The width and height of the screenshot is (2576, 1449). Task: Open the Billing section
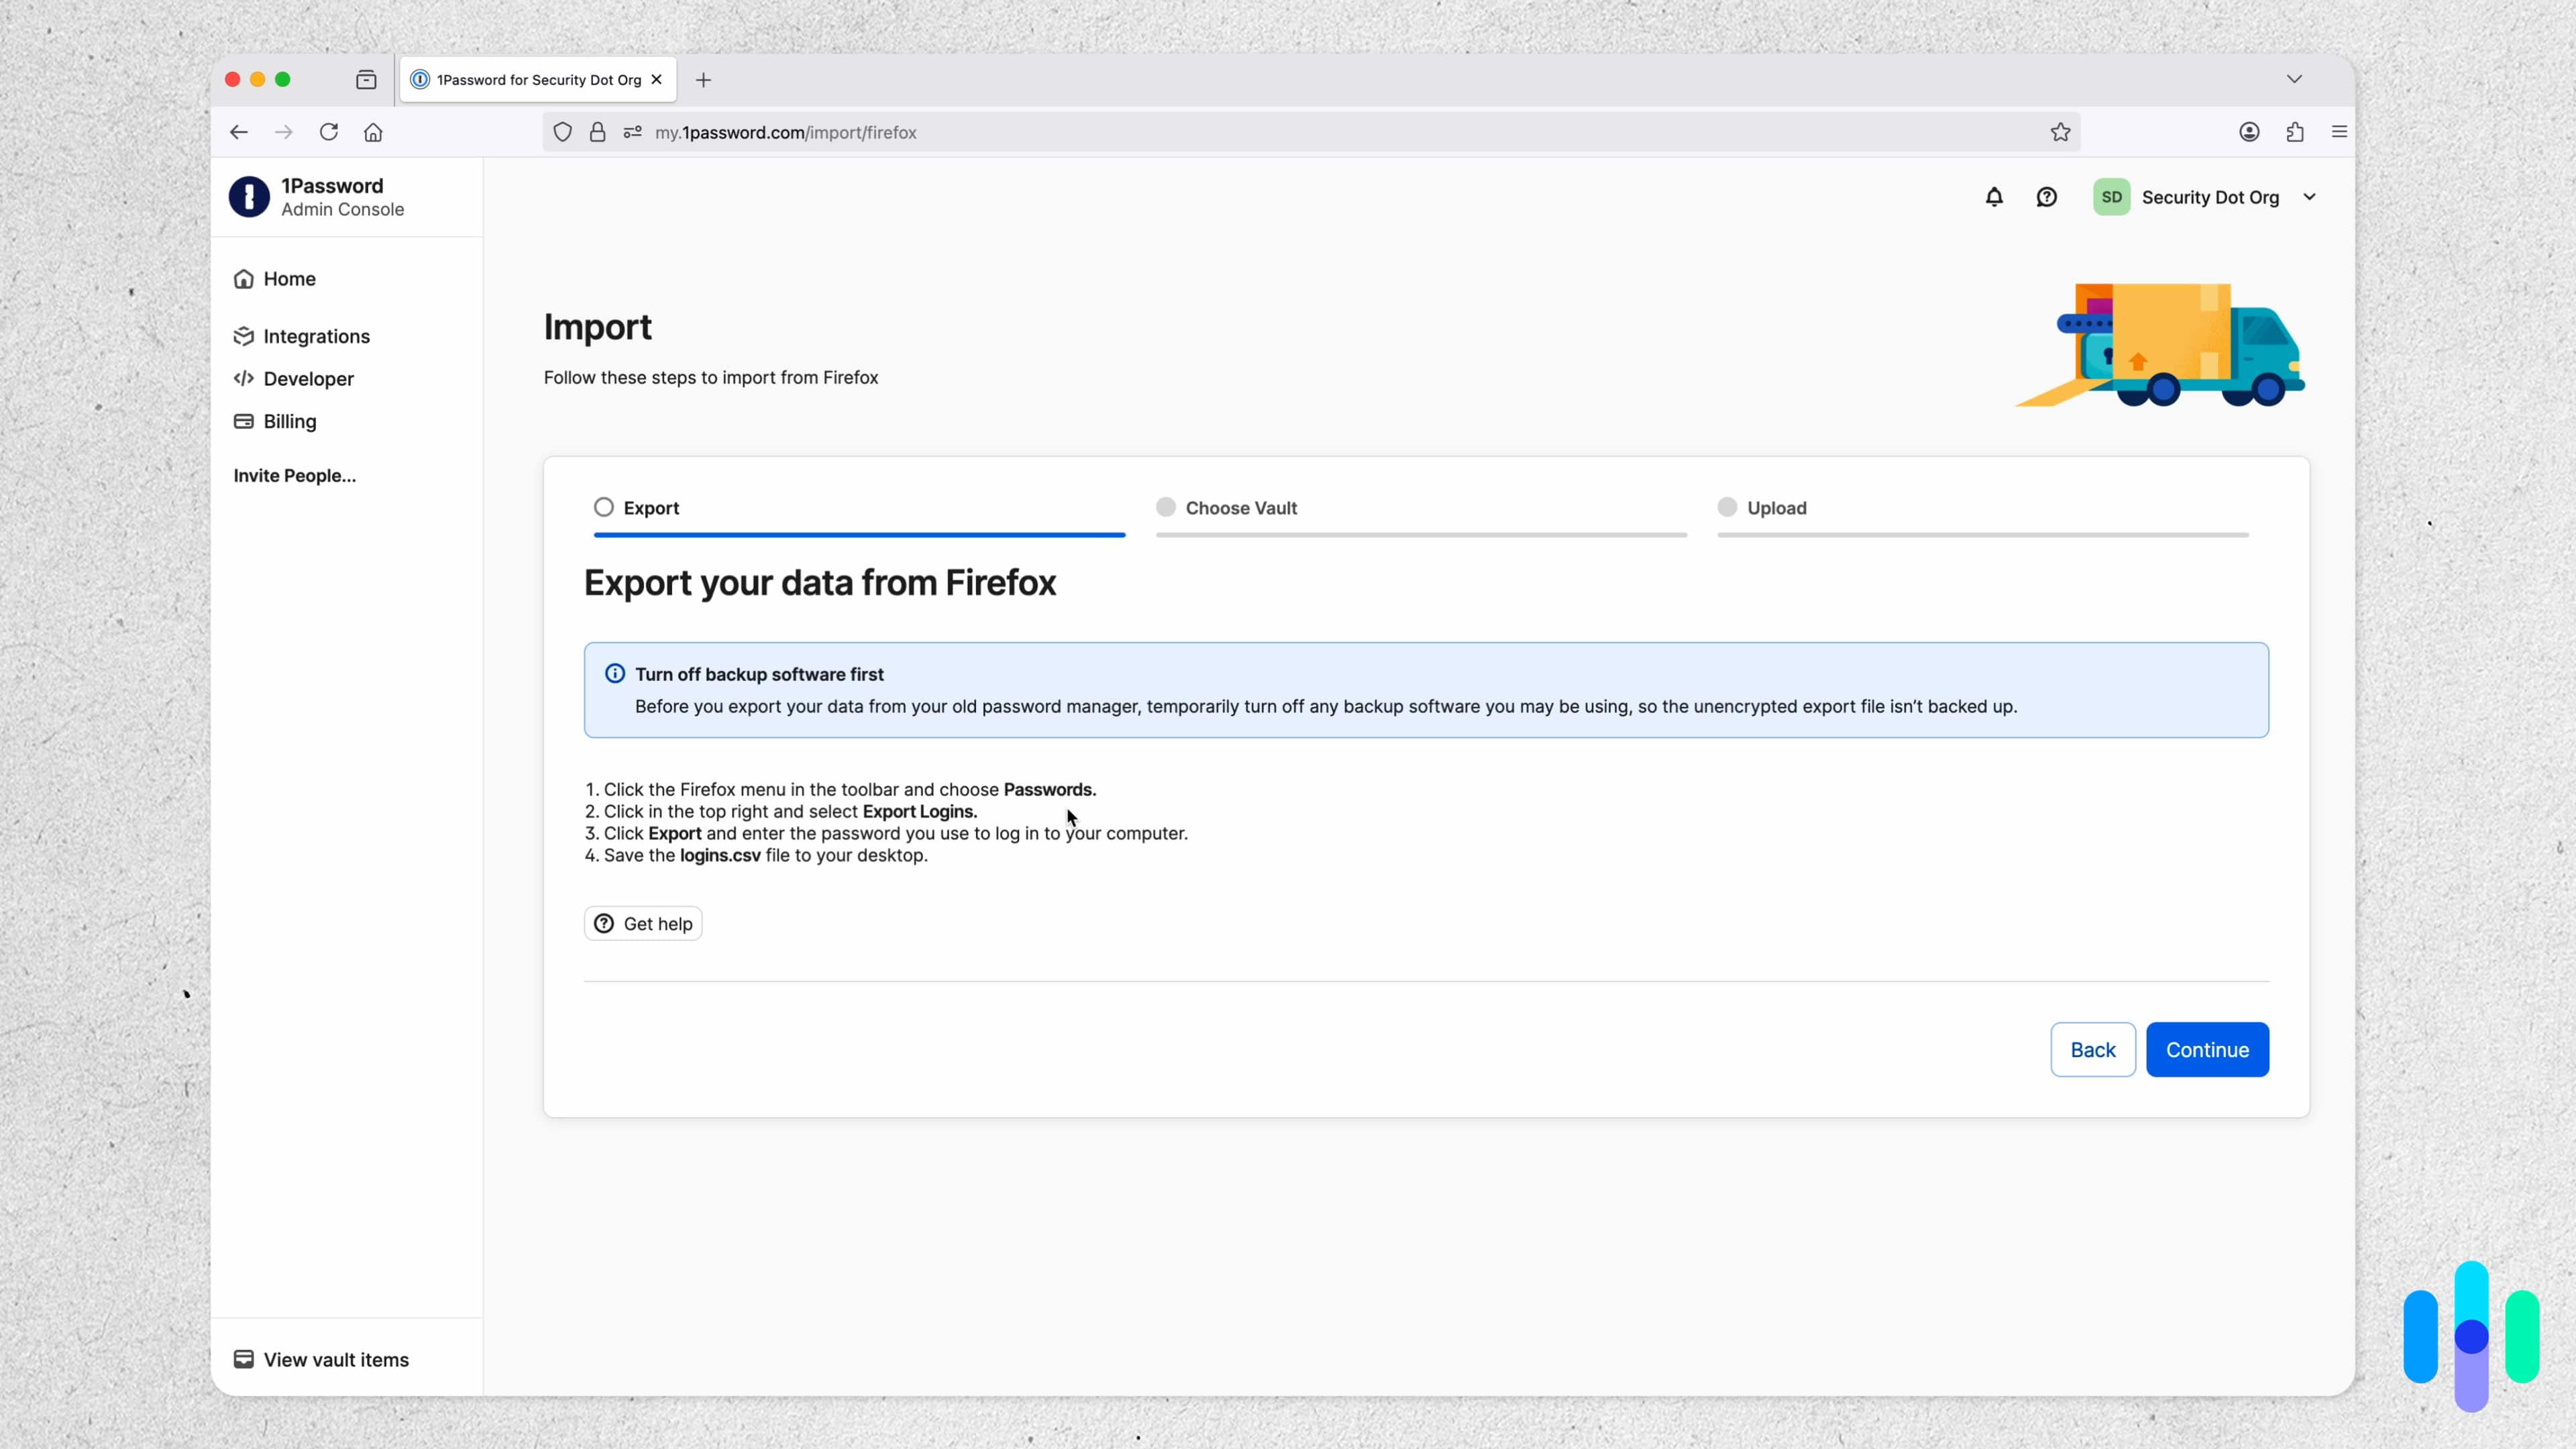(289, 421)
